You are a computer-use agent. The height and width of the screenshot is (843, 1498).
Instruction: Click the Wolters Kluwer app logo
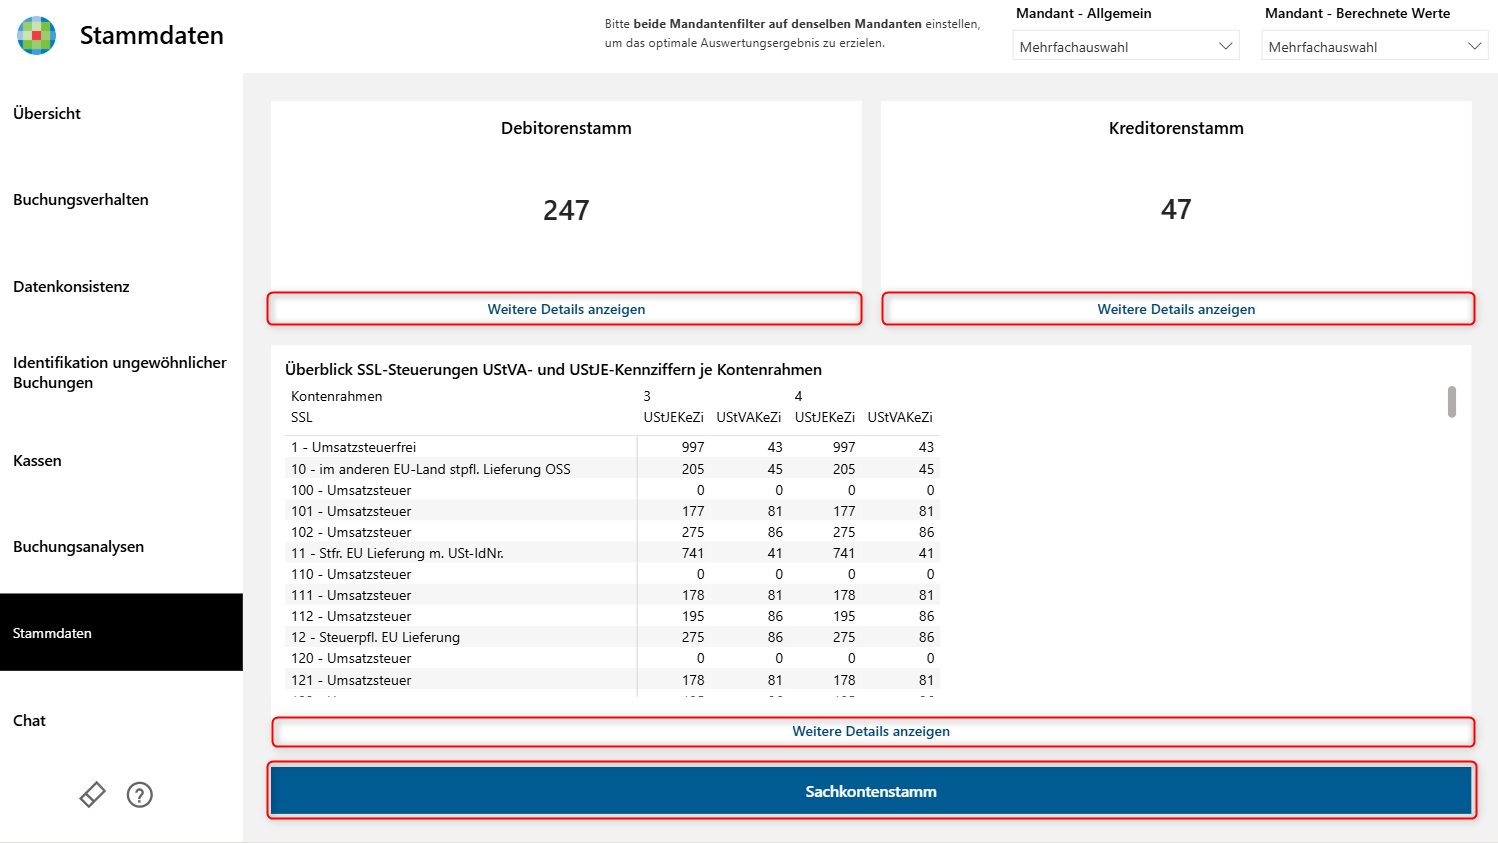(x=36, y=36)
